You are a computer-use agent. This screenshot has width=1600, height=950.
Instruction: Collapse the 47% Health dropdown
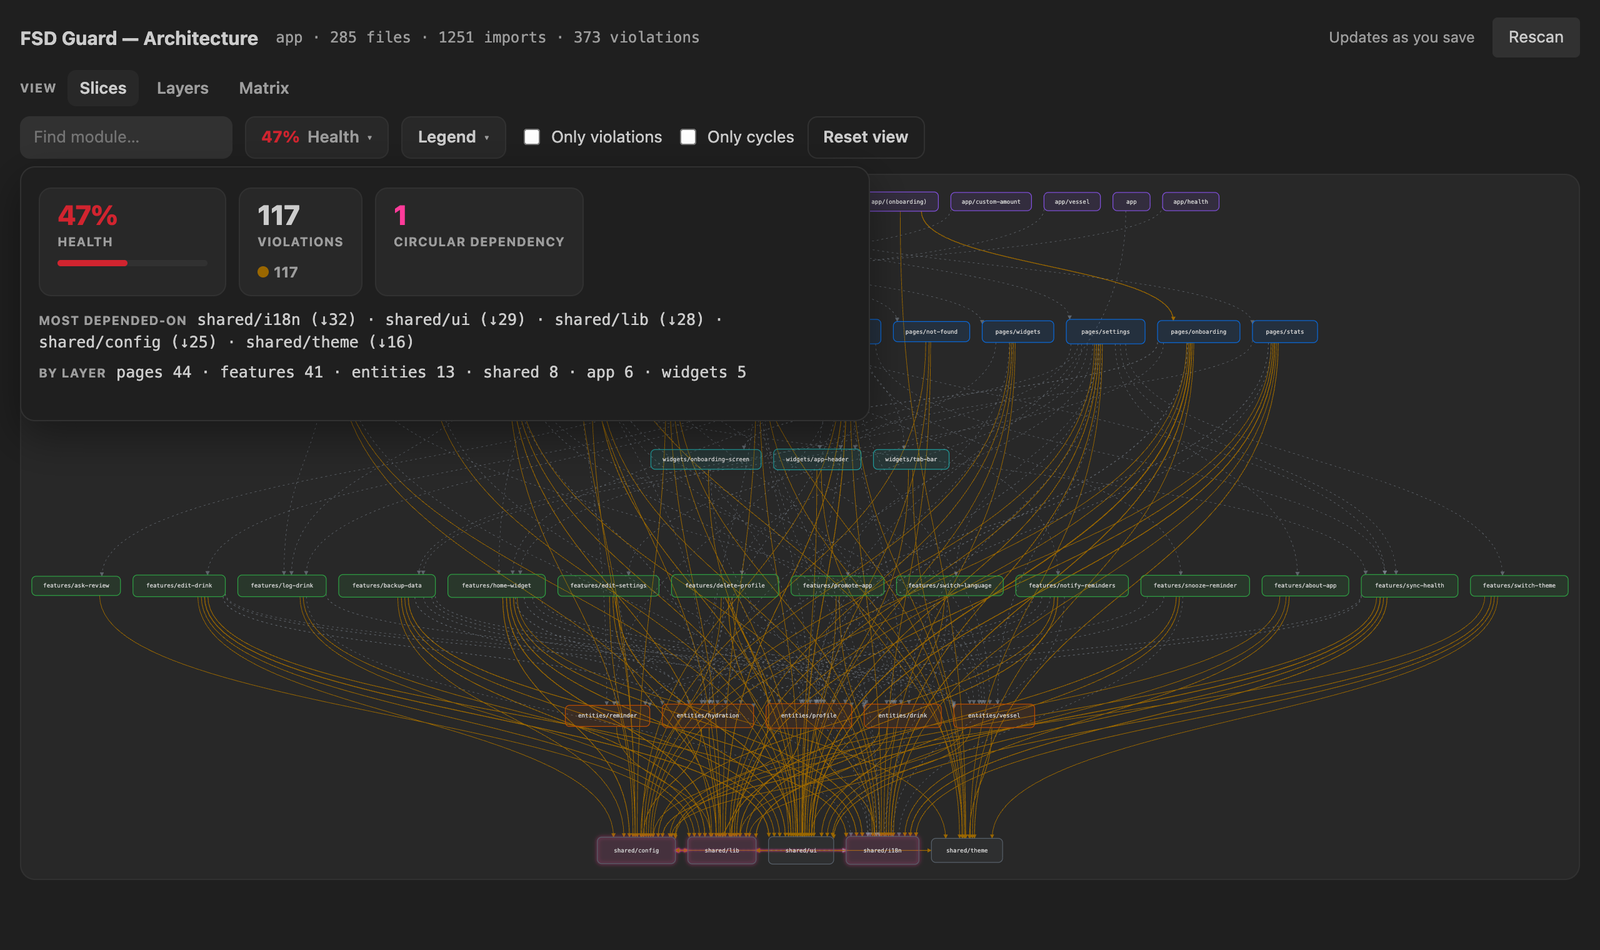[x=316, y=137]
